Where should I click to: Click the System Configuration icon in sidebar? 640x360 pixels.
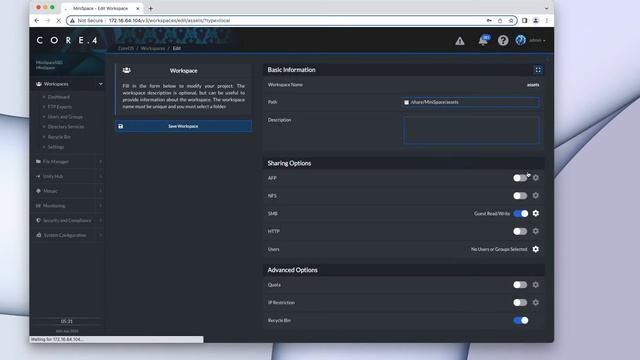tap(38, 235)
